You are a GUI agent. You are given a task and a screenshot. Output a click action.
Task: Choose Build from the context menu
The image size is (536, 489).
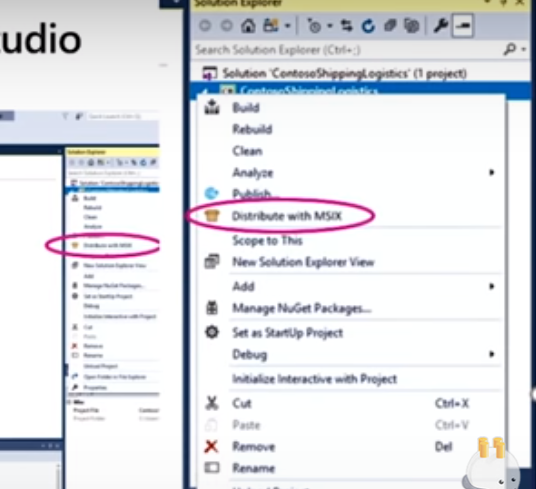[x=246, y=108]
